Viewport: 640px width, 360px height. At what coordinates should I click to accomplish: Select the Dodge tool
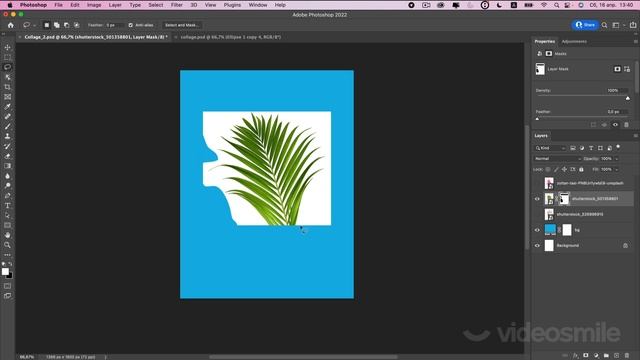pyautogui.click(x=7, y=186)
